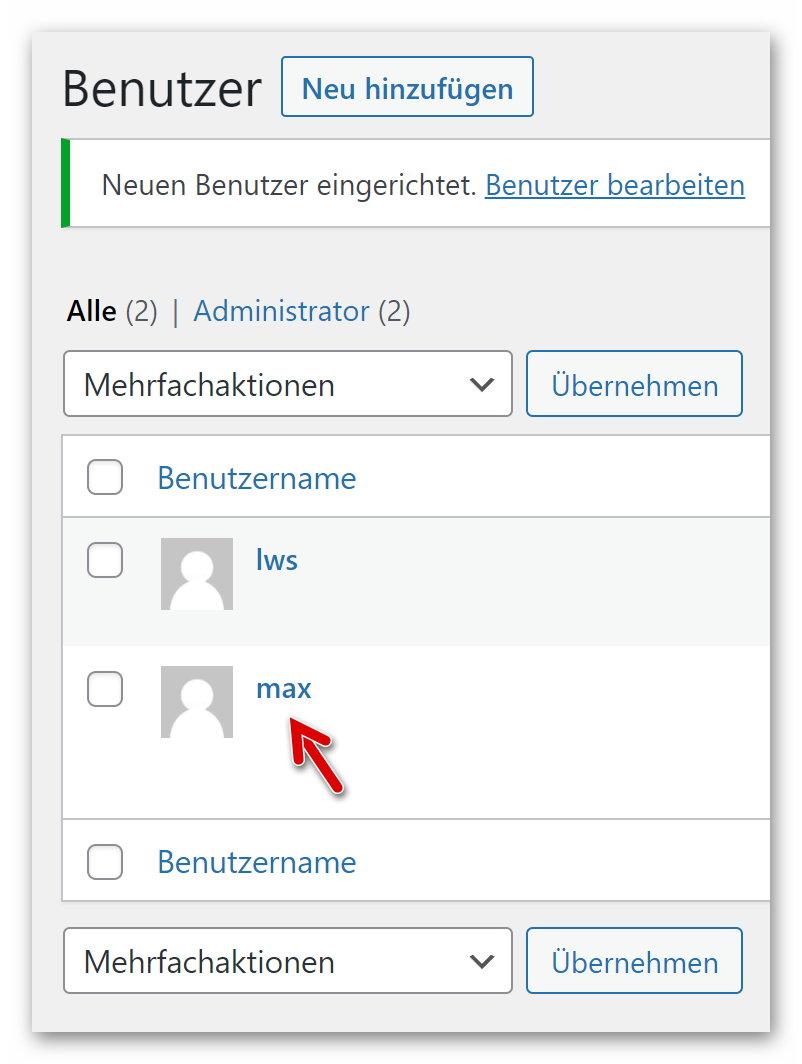Open the max username link
The height and width of the screenshot is (1064, 802).
[x=284, y=689]
